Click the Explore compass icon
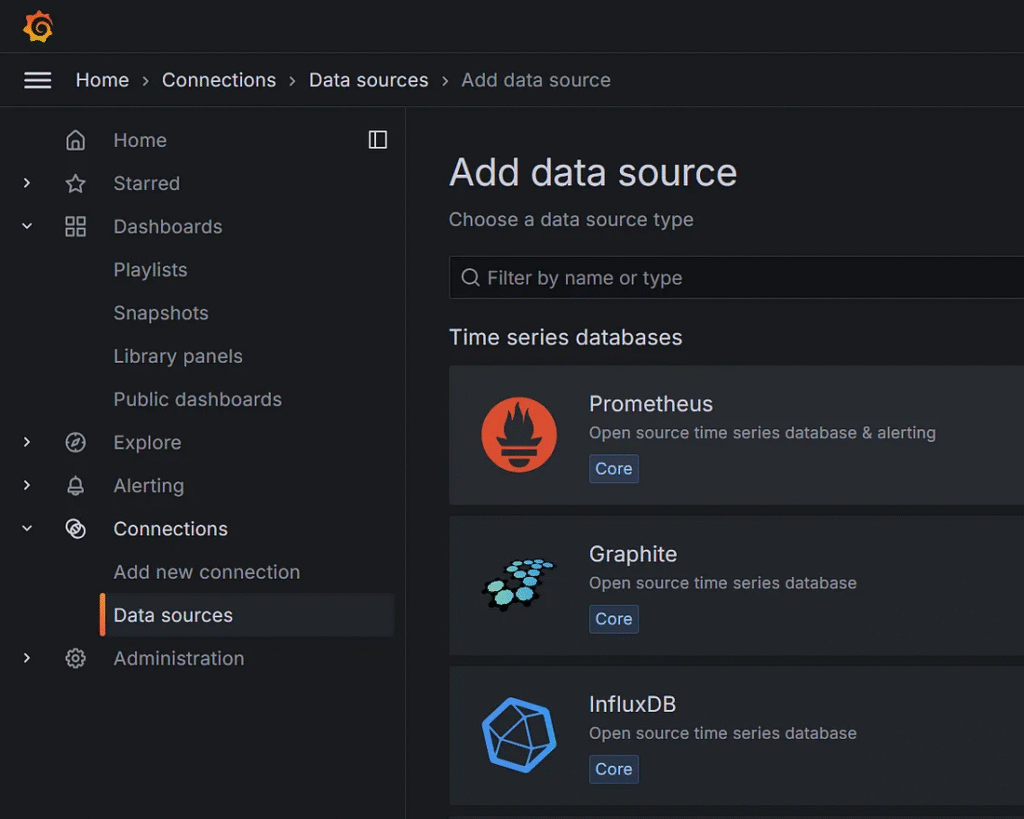The height and width of the screenshot is (819, 1024). 75,442
